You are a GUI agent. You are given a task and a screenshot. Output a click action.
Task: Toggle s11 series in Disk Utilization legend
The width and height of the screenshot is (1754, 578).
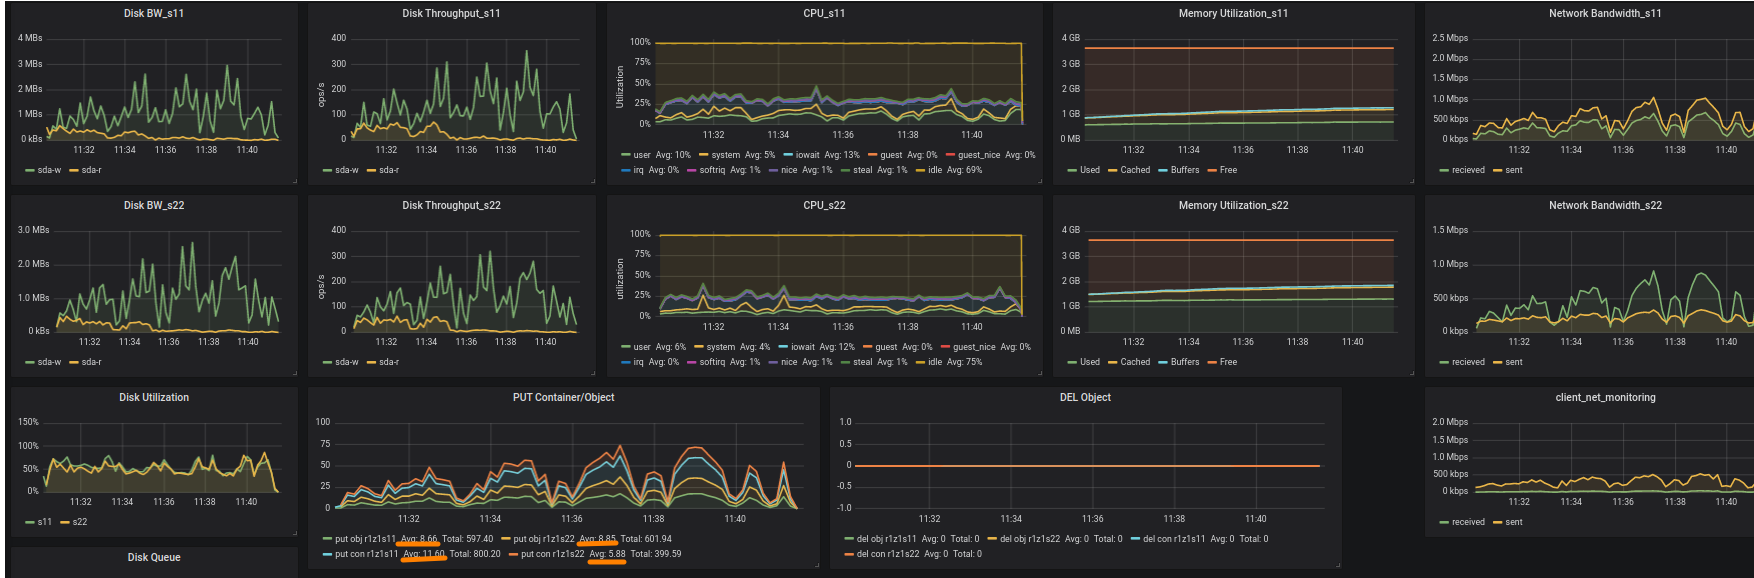tap(44, 522)
